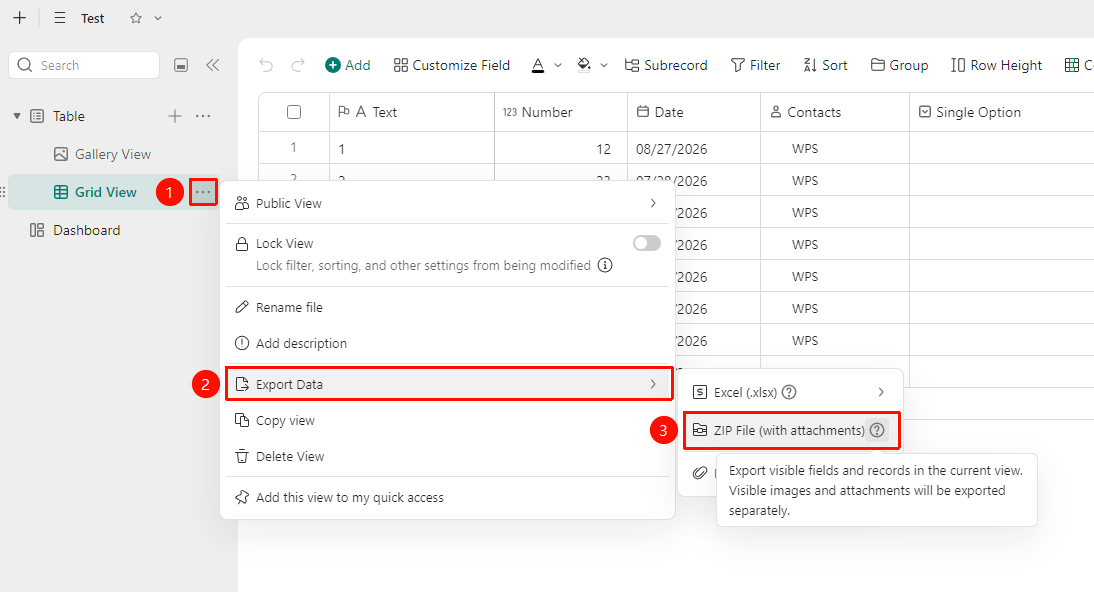Click the Single Option column header
1094x592 pixels.
point(1001,112)
